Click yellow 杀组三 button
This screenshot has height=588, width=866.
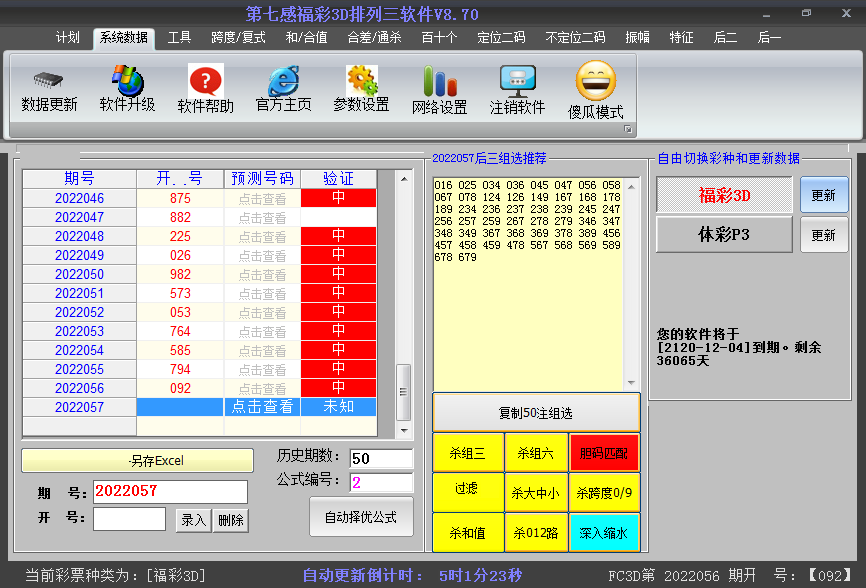tap(468, 453)
